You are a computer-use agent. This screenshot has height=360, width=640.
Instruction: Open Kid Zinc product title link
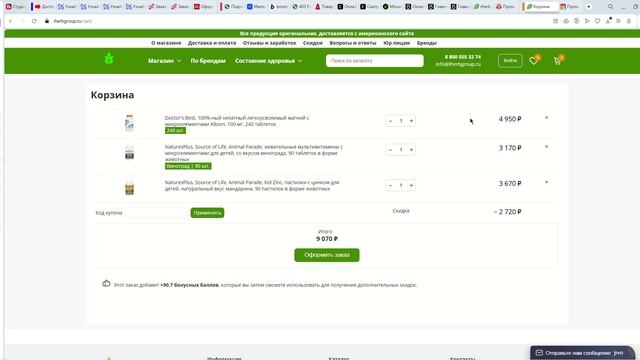click(252, 185)
